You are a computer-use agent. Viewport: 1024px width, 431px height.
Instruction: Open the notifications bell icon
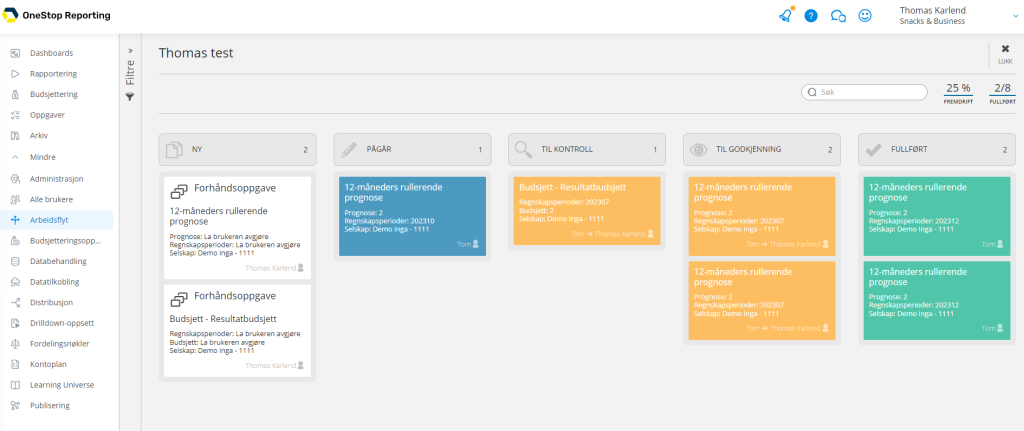click(x=786, y=16)
